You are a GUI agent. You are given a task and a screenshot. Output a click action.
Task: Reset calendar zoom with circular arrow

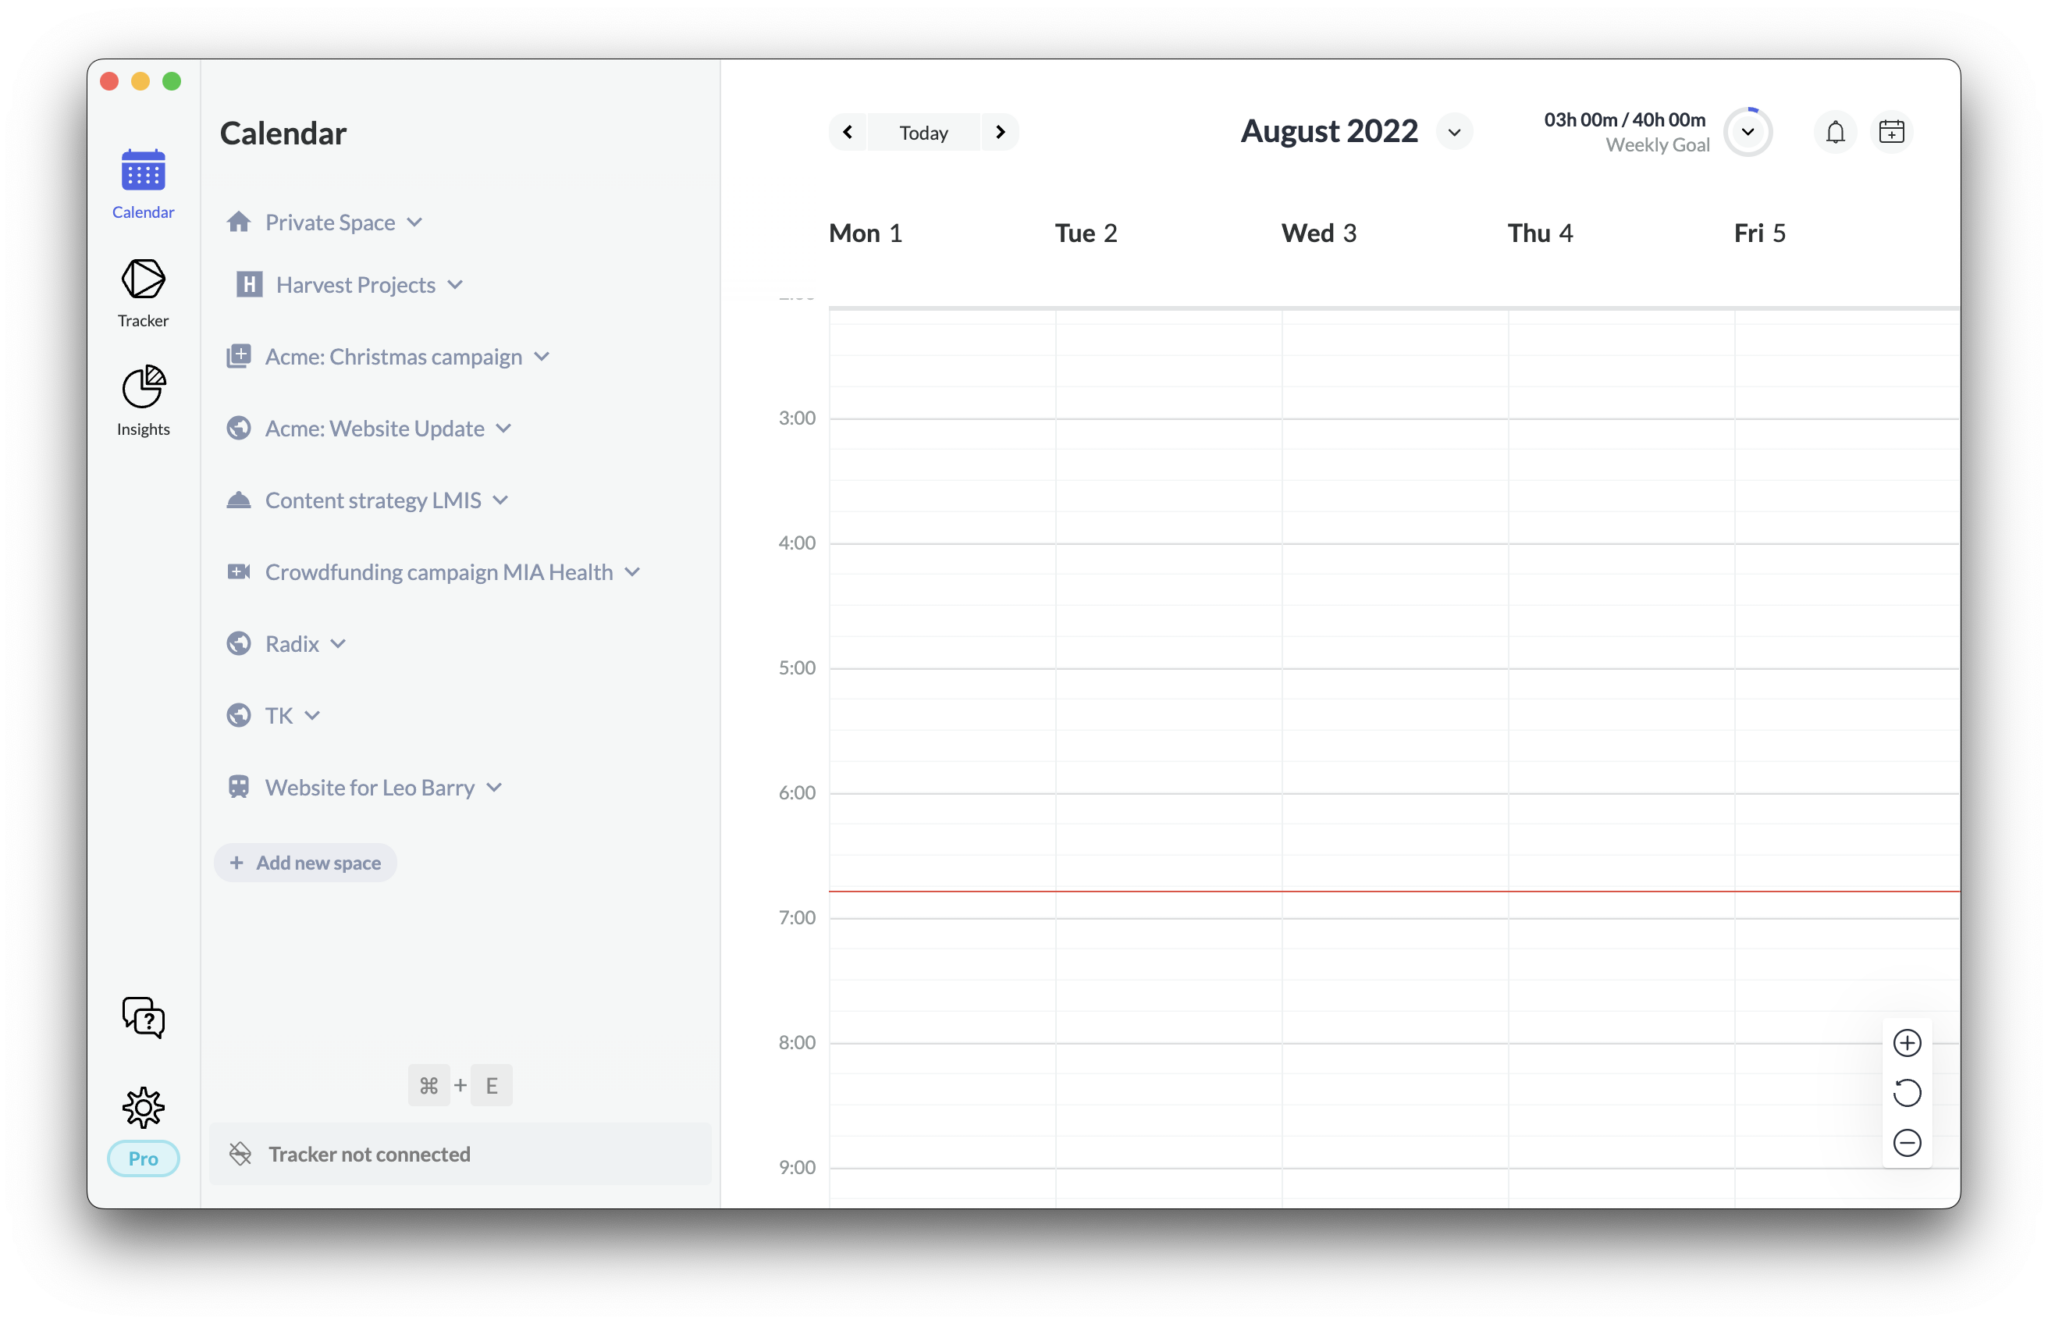click(x=1907, y=1093)
